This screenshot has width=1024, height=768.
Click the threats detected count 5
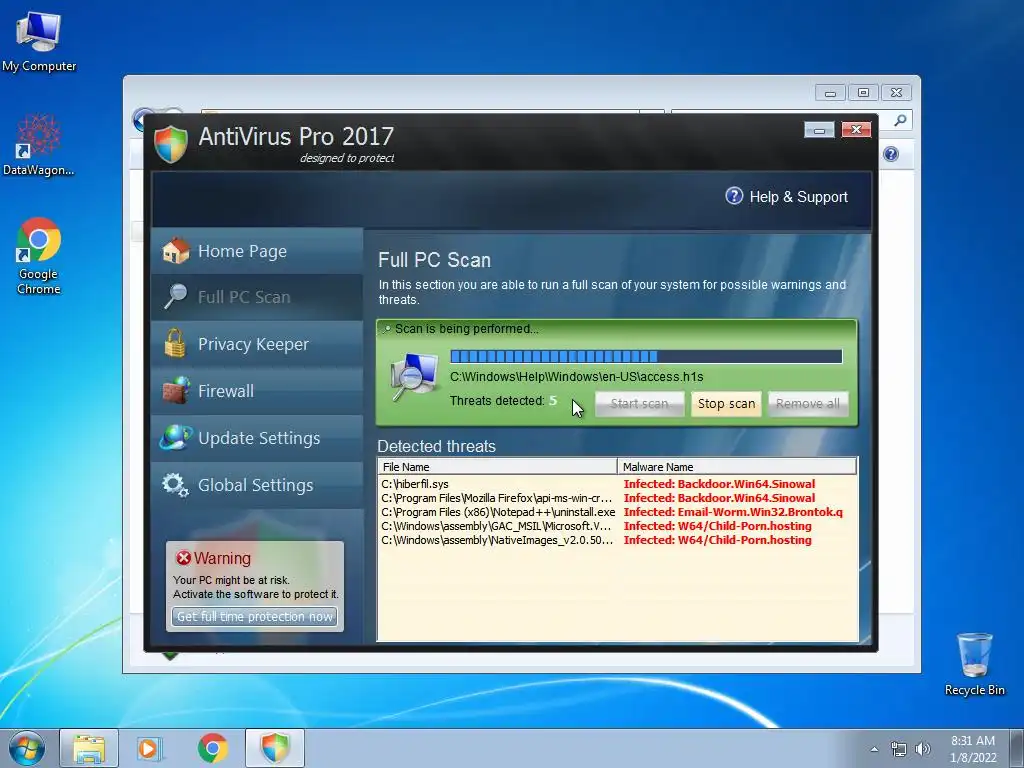pyautogui.click(x=552, y=400)
